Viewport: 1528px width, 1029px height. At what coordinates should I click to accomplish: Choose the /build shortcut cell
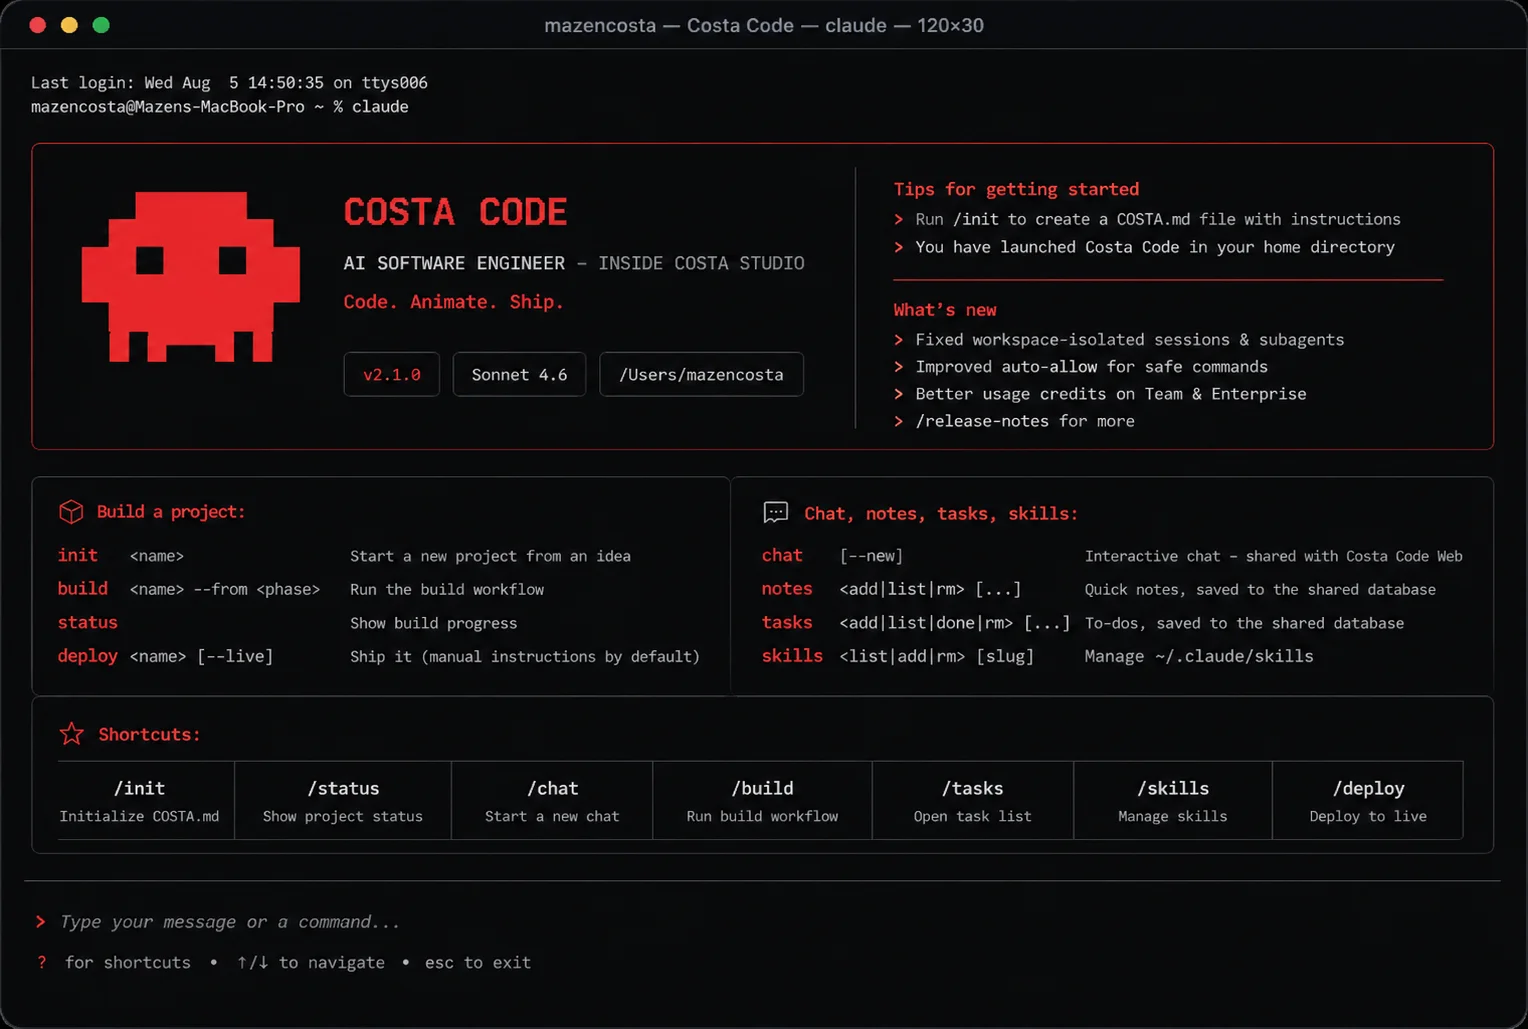coord(762,801)
